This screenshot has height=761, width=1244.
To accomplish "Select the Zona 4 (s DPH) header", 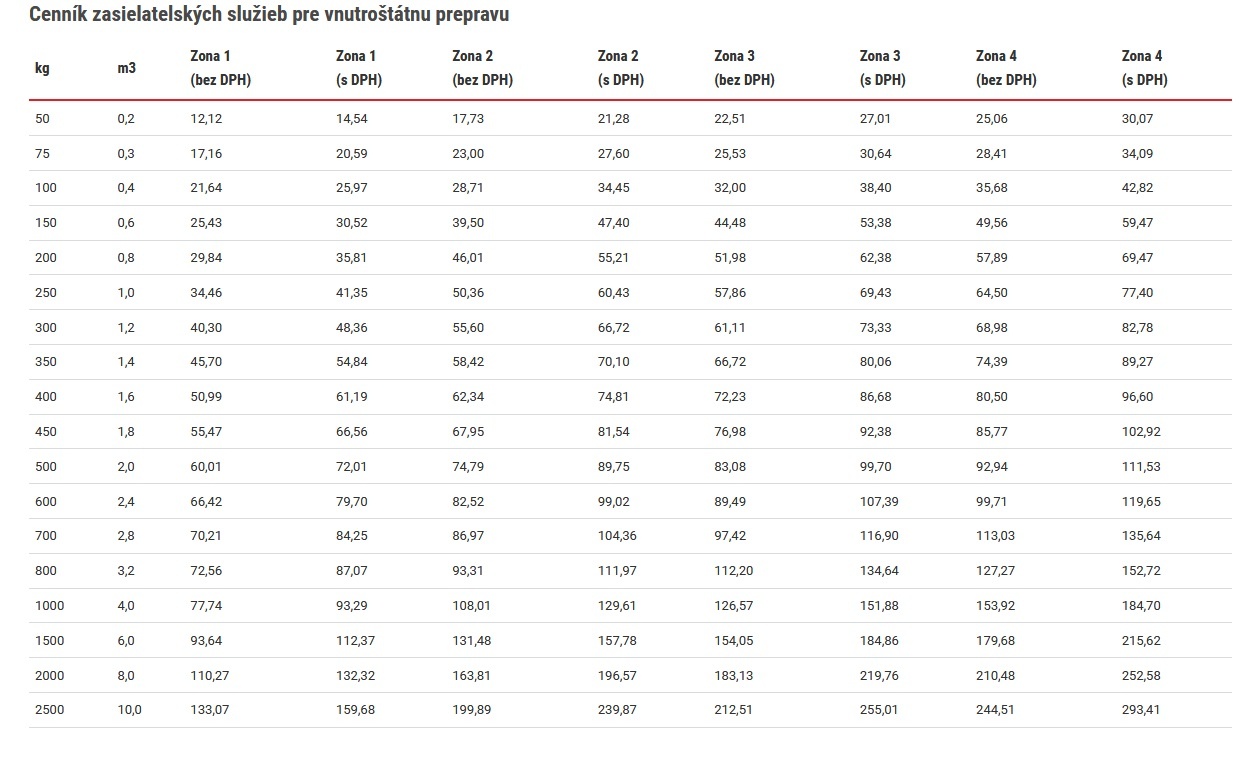I will 1145,68.
